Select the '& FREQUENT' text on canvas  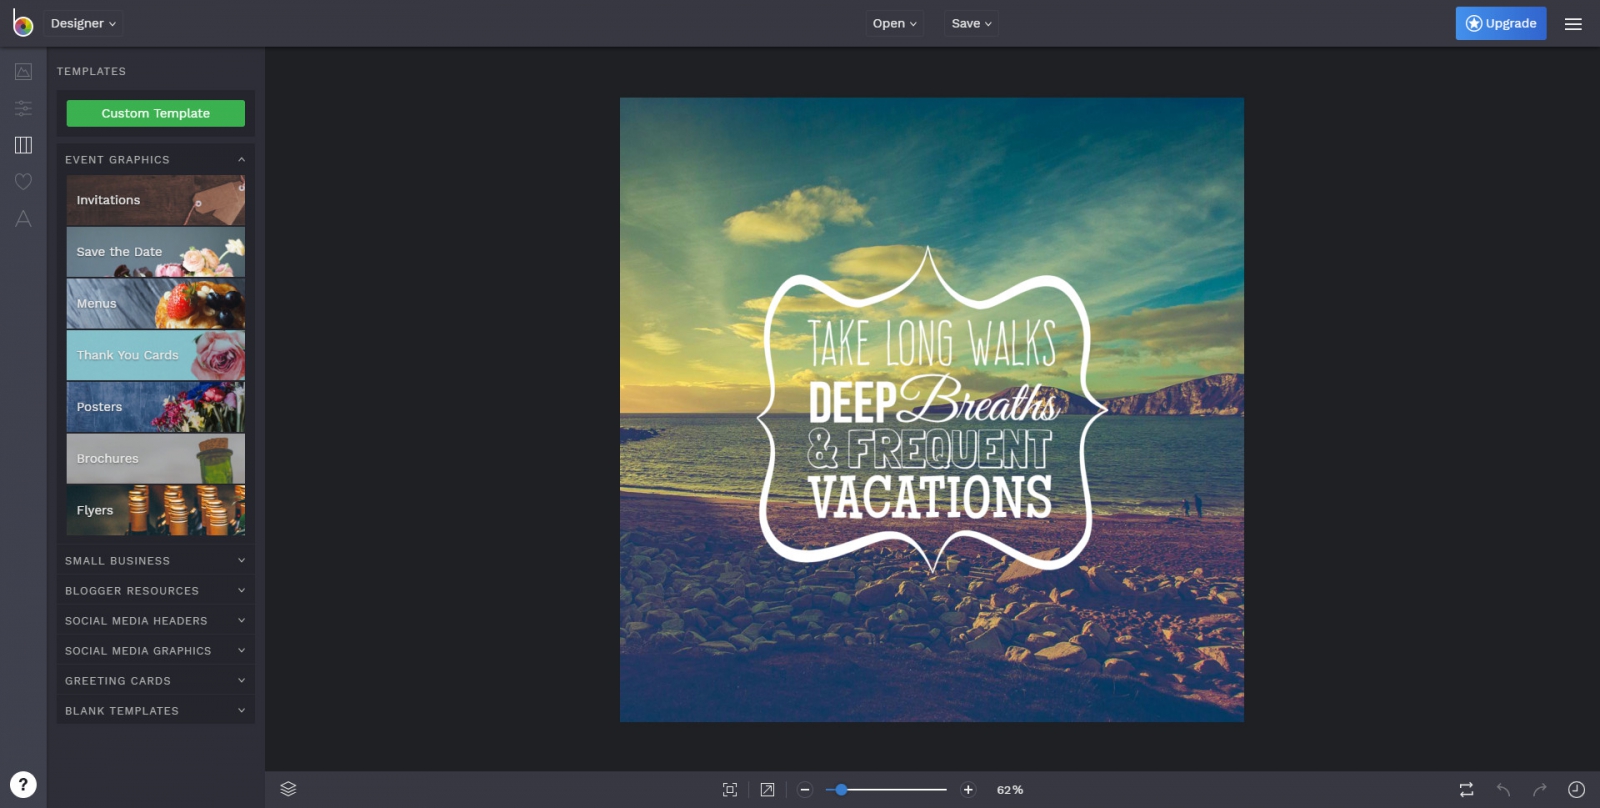pos(930,449)
